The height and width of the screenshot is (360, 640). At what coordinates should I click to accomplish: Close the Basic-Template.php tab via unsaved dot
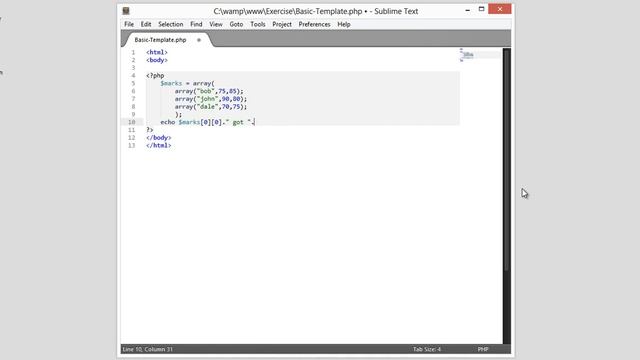199,40
